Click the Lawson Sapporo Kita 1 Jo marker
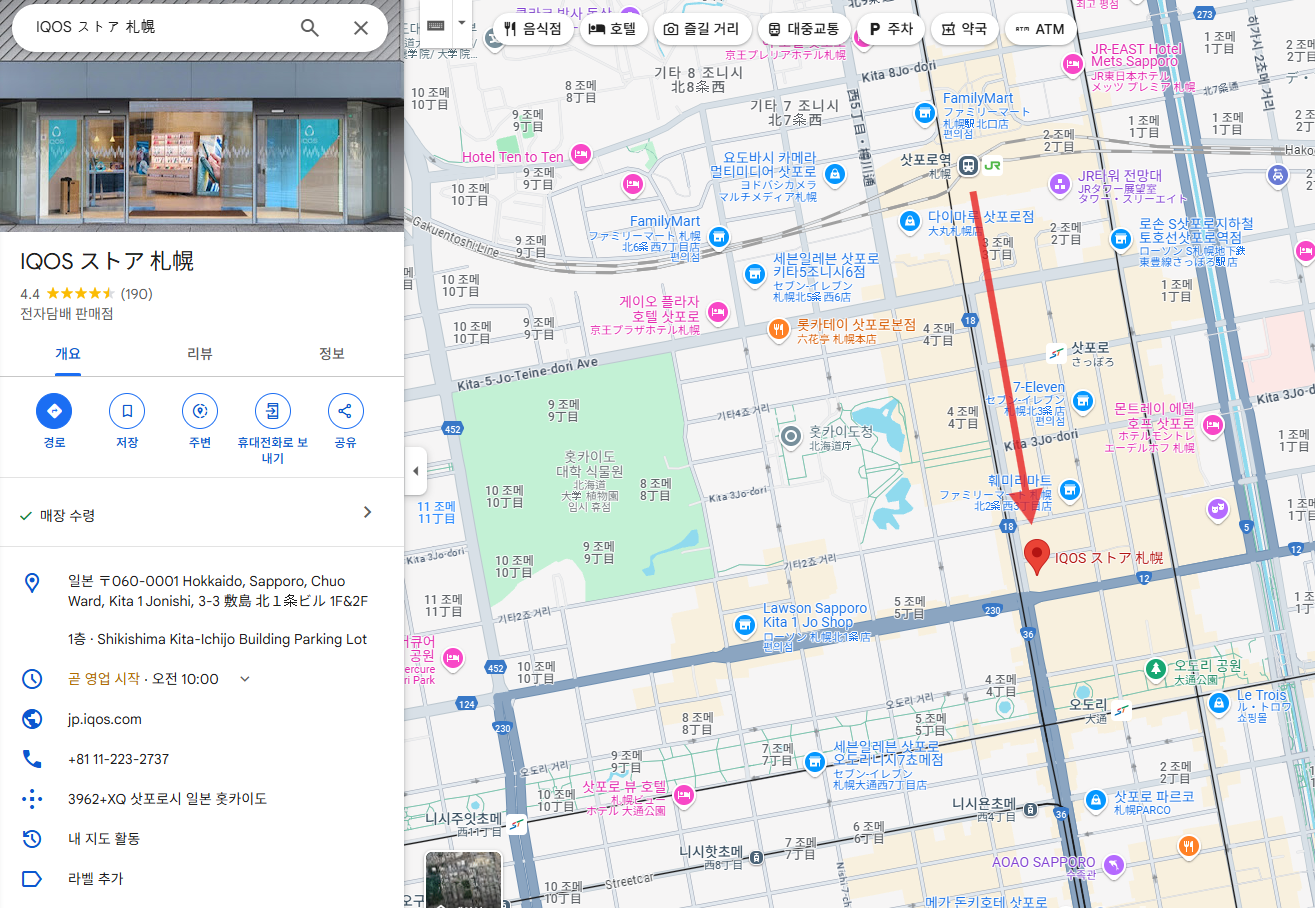This screenshot has width=1315, height=908. [x=744, y=625]
